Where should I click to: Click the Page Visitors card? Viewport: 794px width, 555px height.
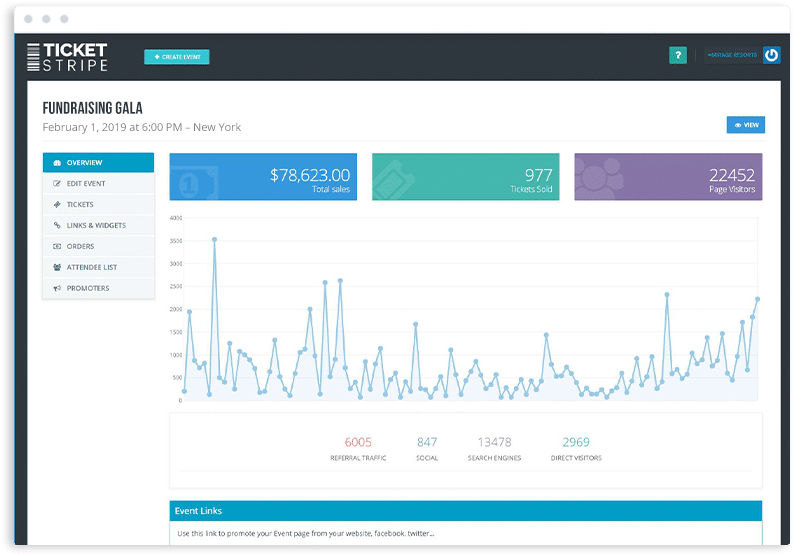point(668,177)
